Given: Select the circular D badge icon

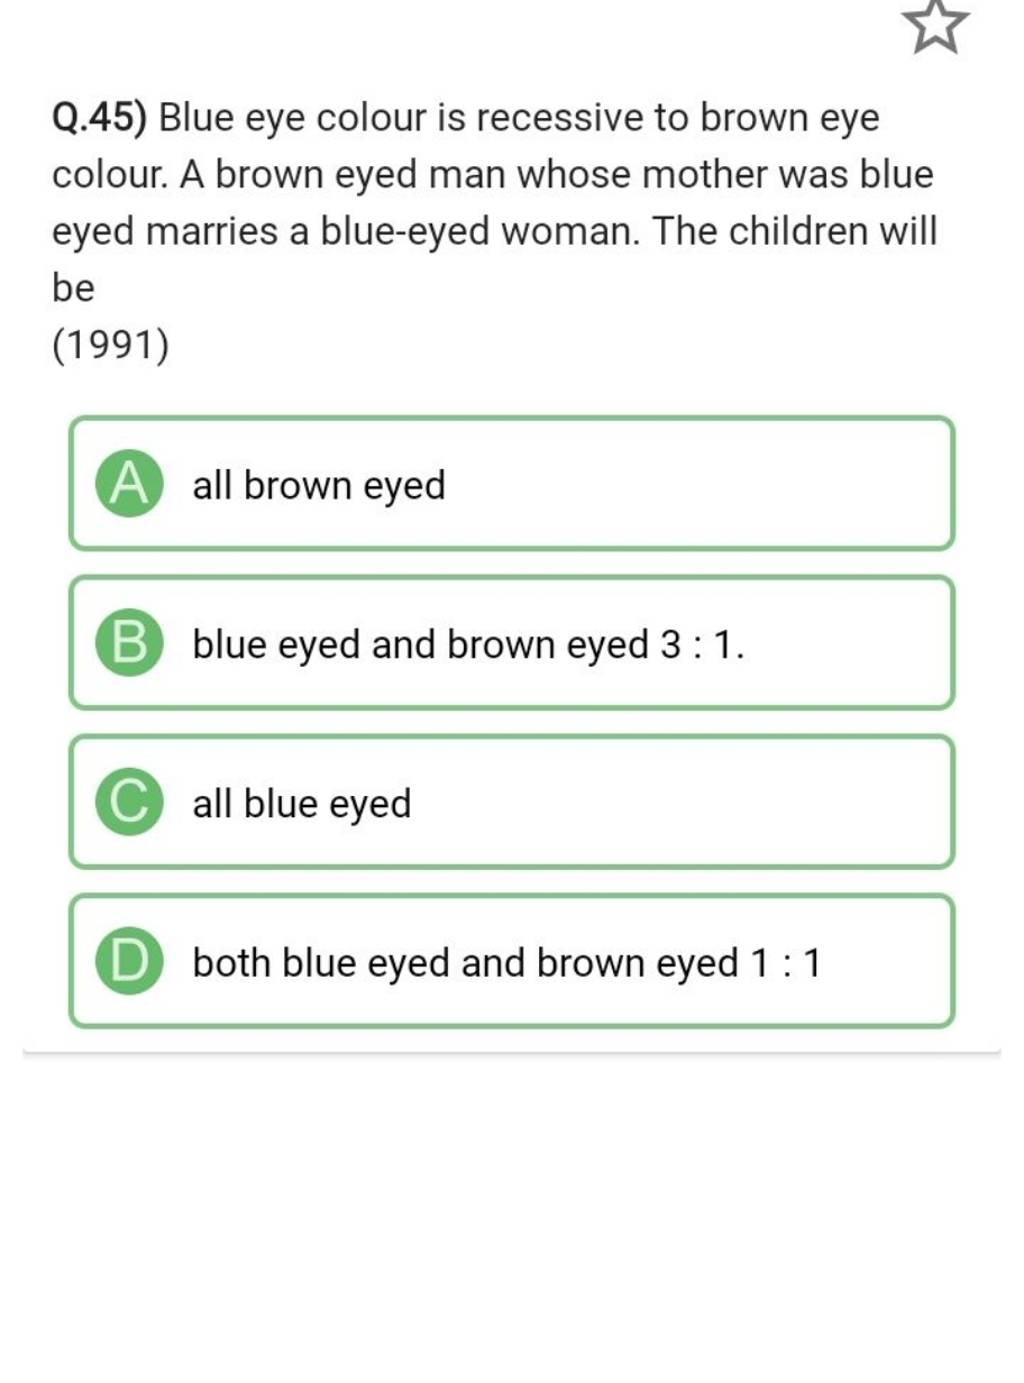Looking at the screenshot, I should coord(128,961).
